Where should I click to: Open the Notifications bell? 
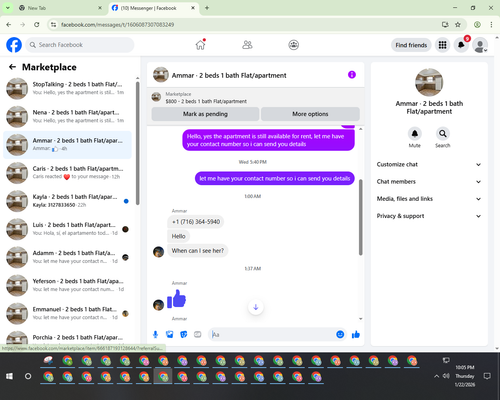pos(461,45)
